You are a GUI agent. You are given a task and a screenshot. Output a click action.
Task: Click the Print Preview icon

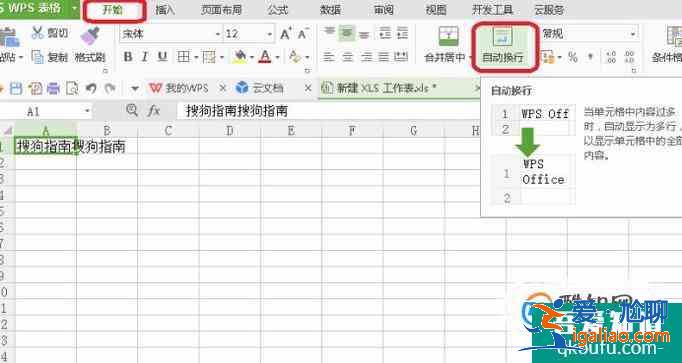(72, 89)
